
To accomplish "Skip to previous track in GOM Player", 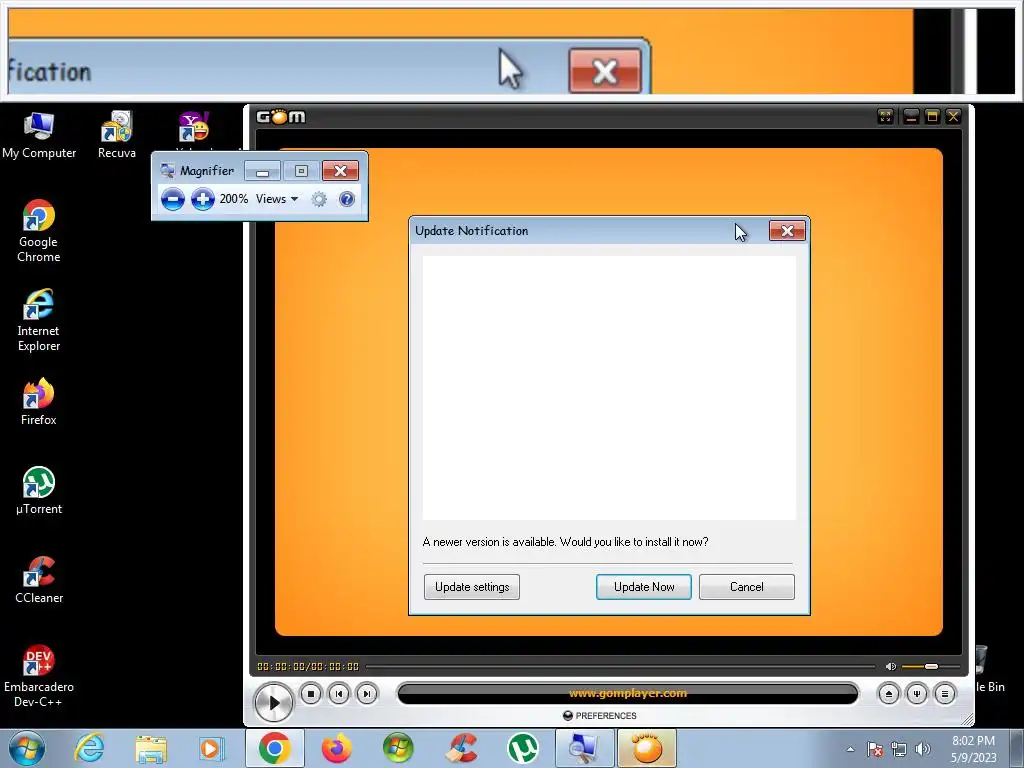I will pos(339,694).
